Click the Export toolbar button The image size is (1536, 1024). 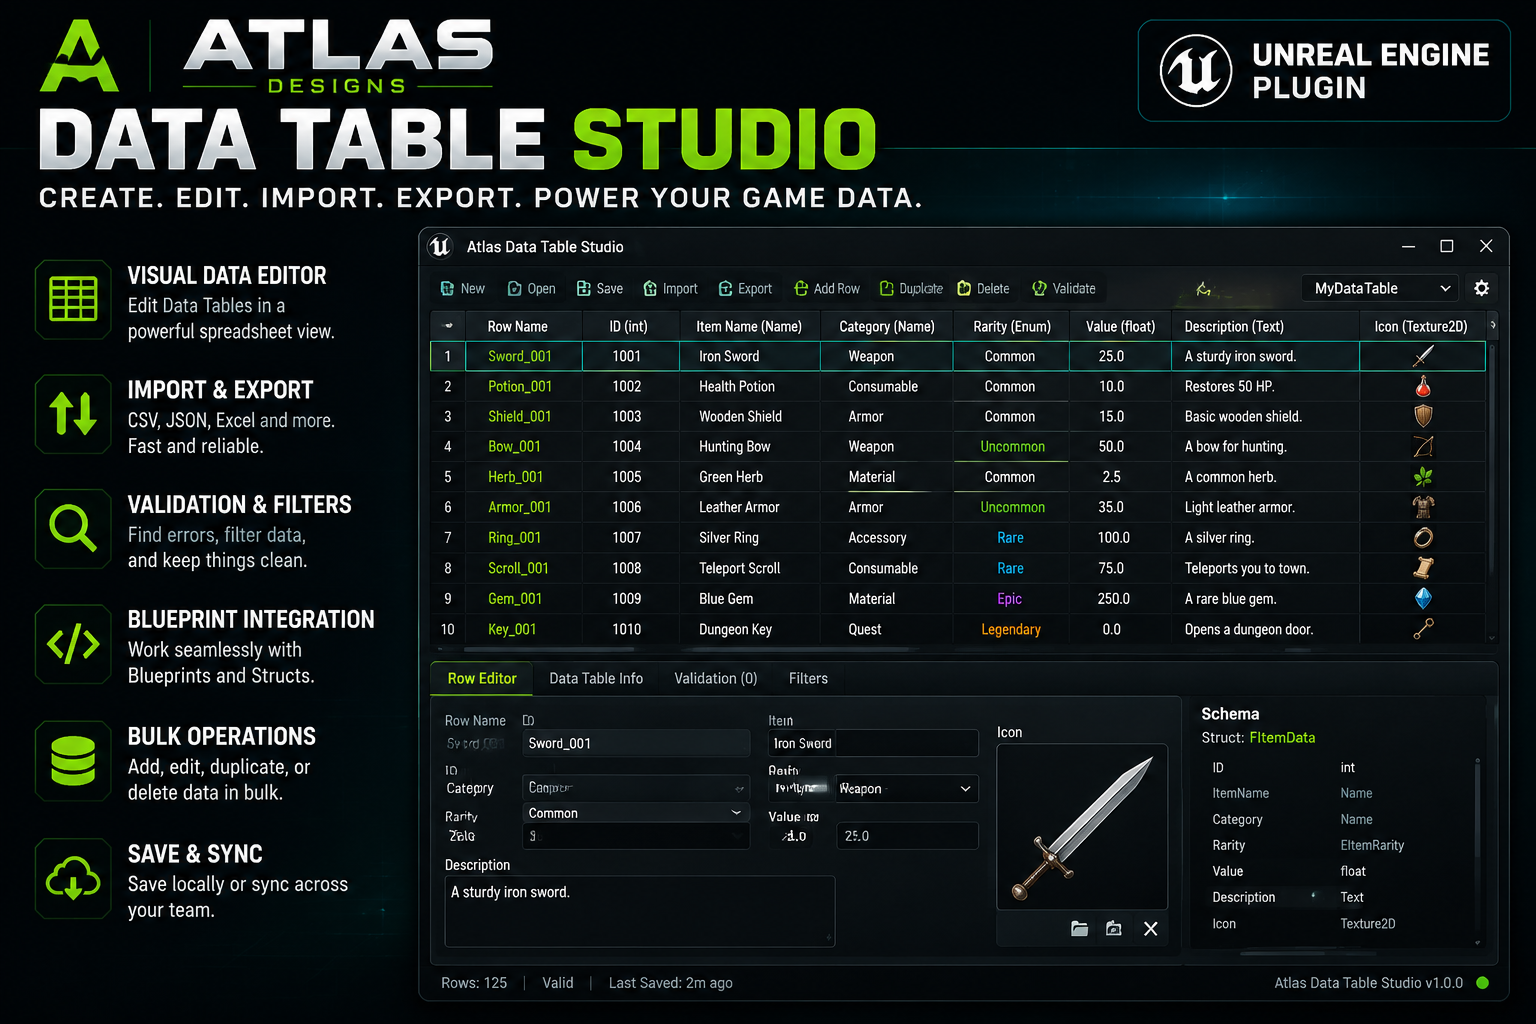(745, 288)
